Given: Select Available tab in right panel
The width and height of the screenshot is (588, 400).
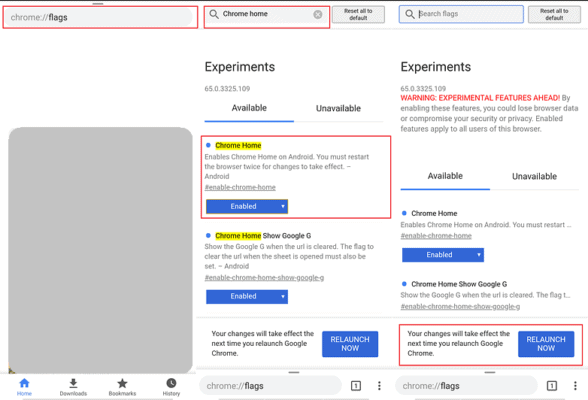Looking at the screenshot, I should tap(445, 176).
